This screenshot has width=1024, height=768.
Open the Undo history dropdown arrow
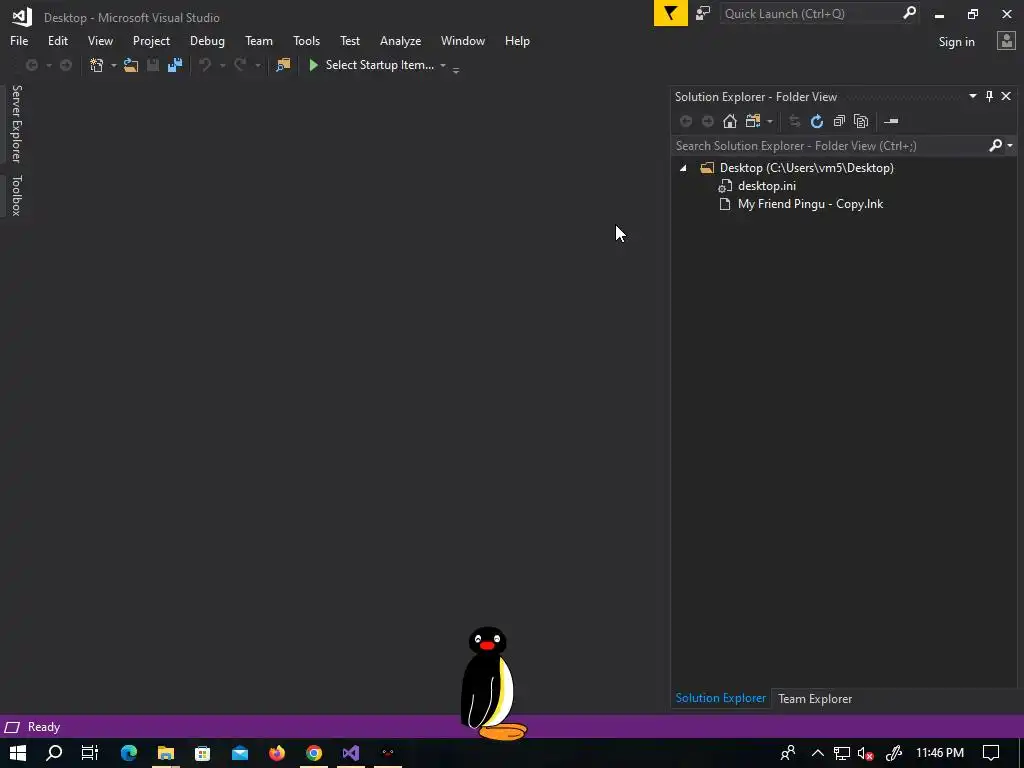(x=223, y=65)
